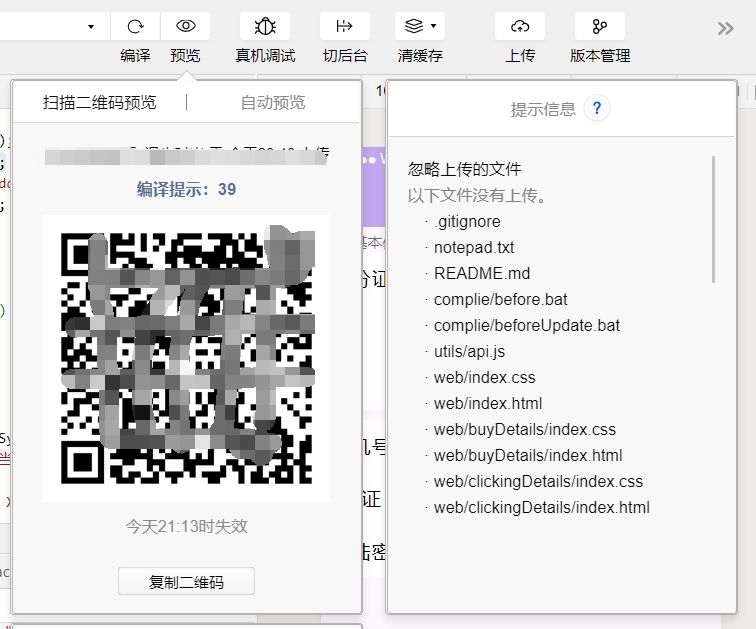Click the preview eye icon
Viewport: 756px width, 629px height.
click(x=186, y=26)
